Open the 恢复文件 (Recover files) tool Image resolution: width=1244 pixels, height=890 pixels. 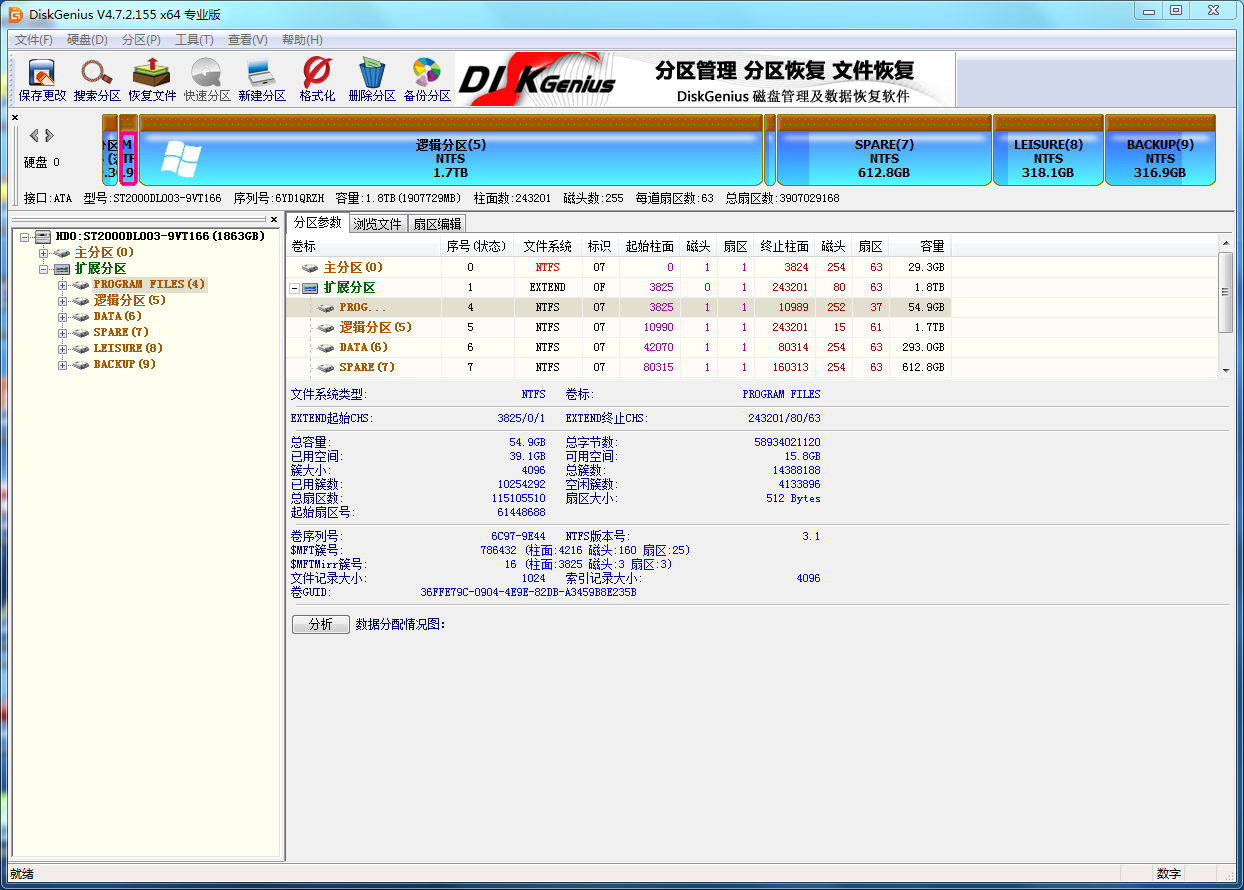tap(152, 80)
